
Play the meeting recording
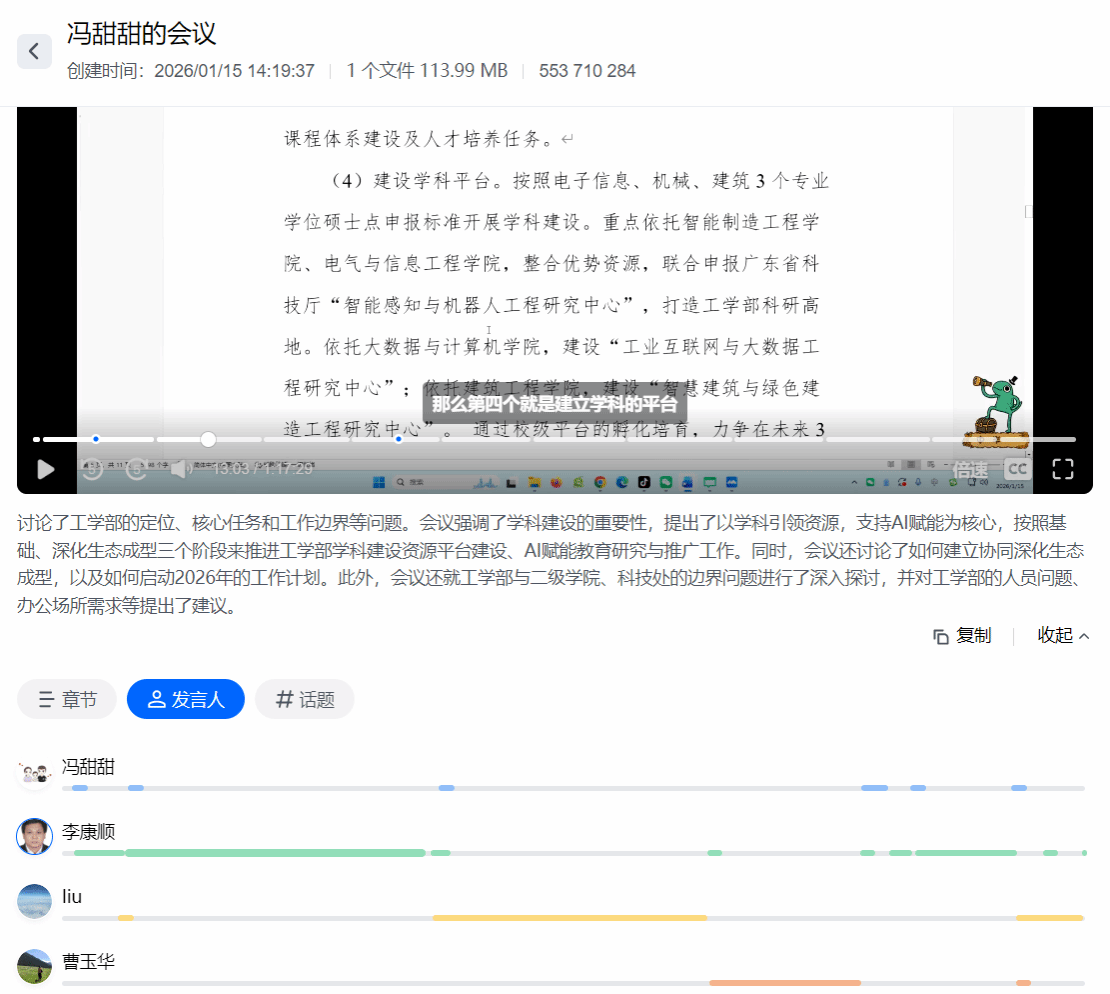[x=46, y=469]
